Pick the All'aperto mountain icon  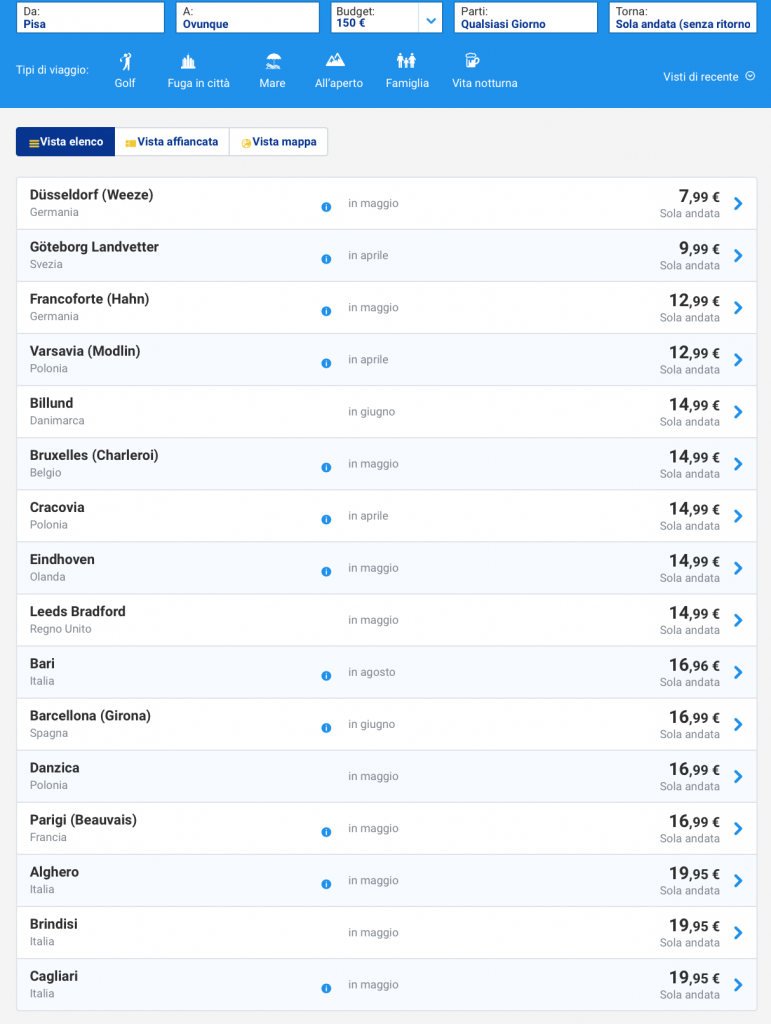338,62
